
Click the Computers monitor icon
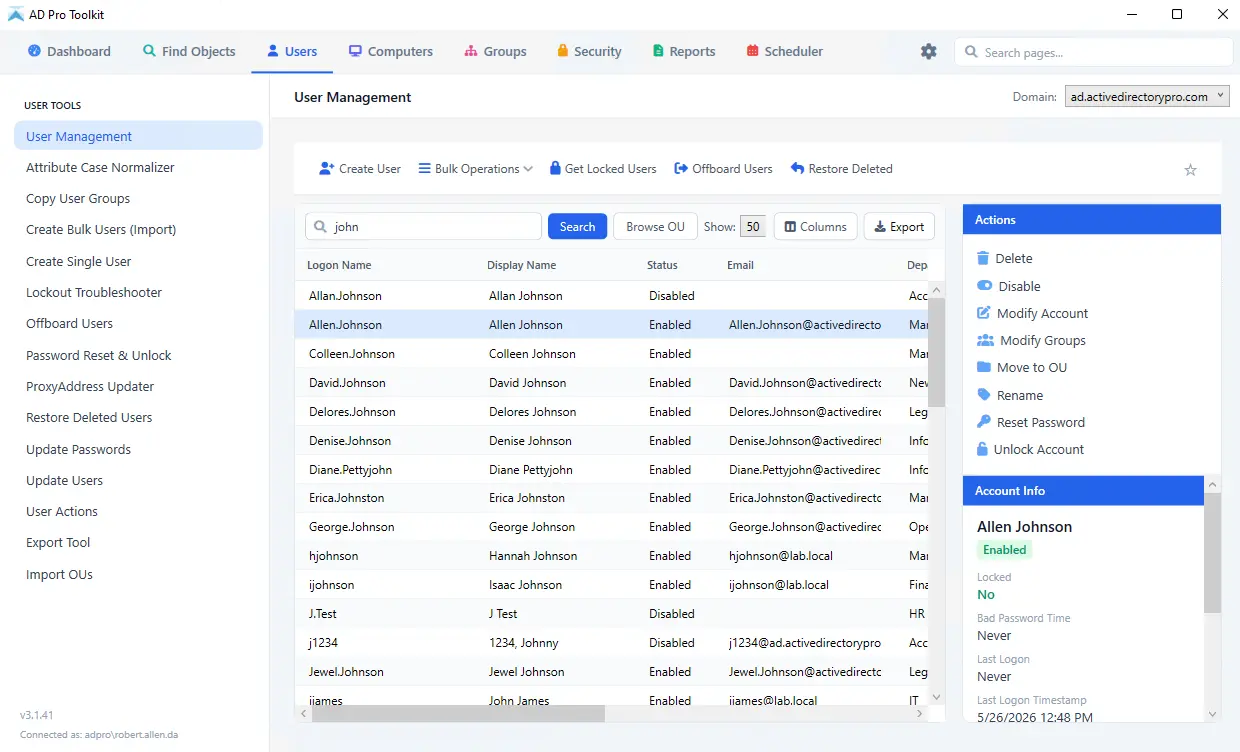tap(355, 51)
